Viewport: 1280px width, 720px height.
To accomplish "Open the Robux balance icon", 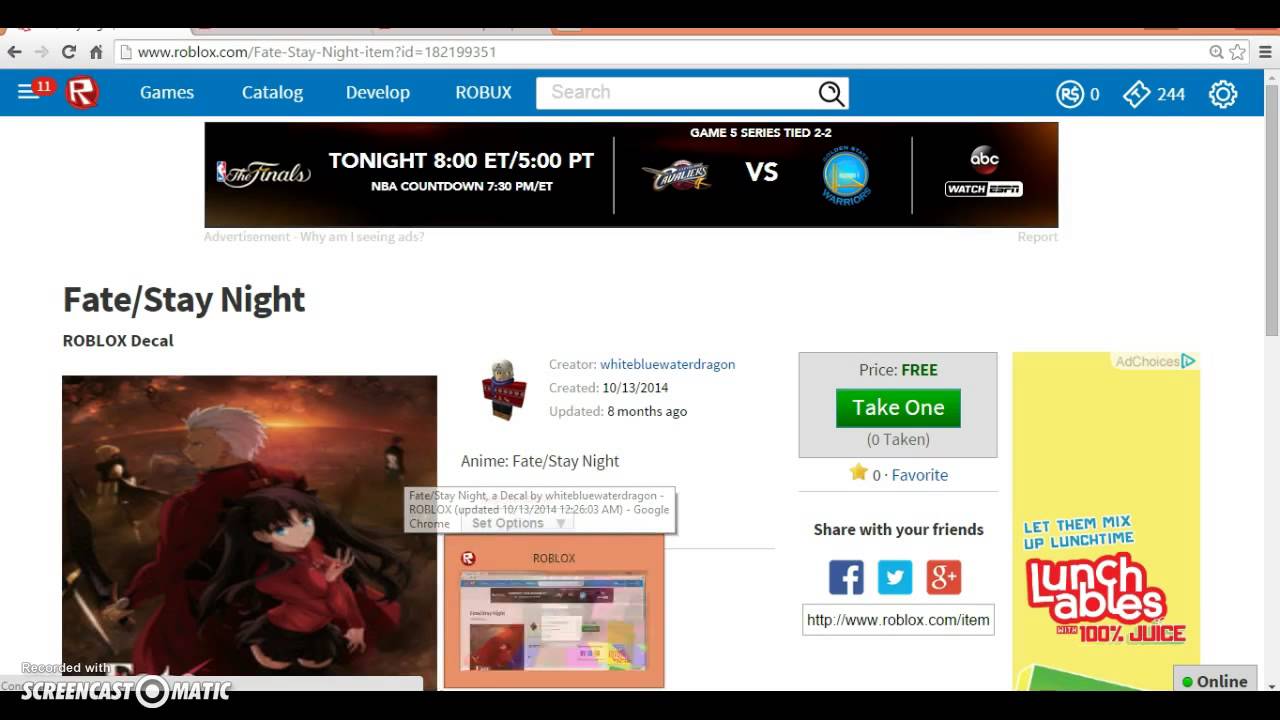I will [x=1069, y=94].
